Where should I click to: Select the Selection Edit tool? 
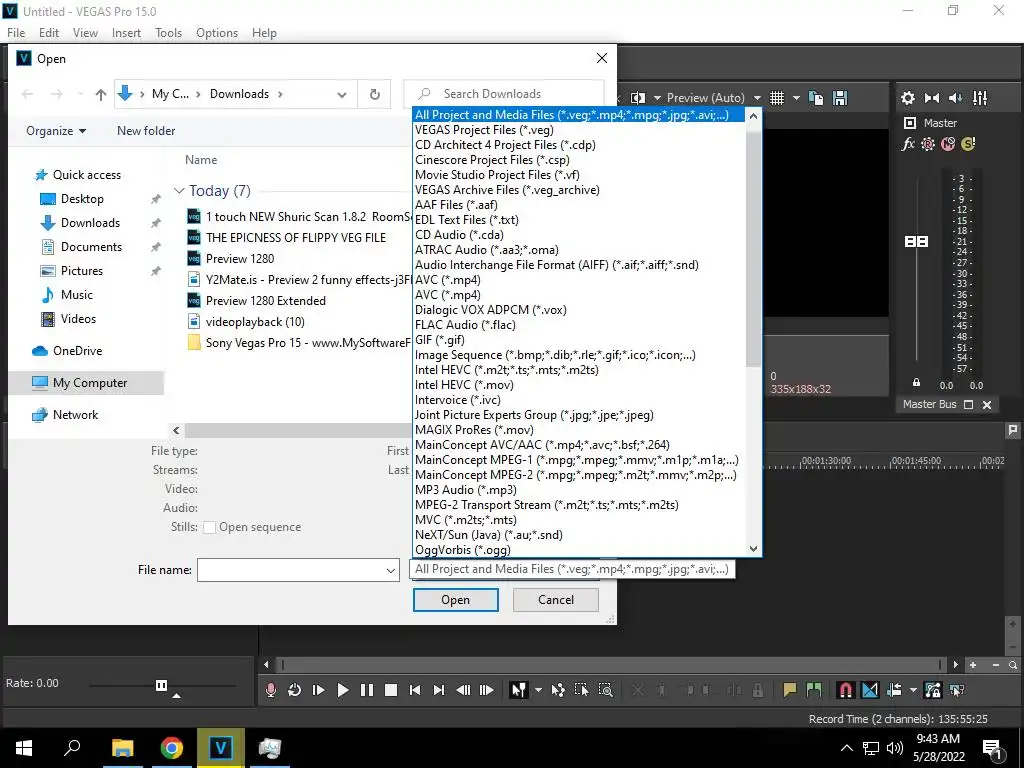tap(581, 690)
